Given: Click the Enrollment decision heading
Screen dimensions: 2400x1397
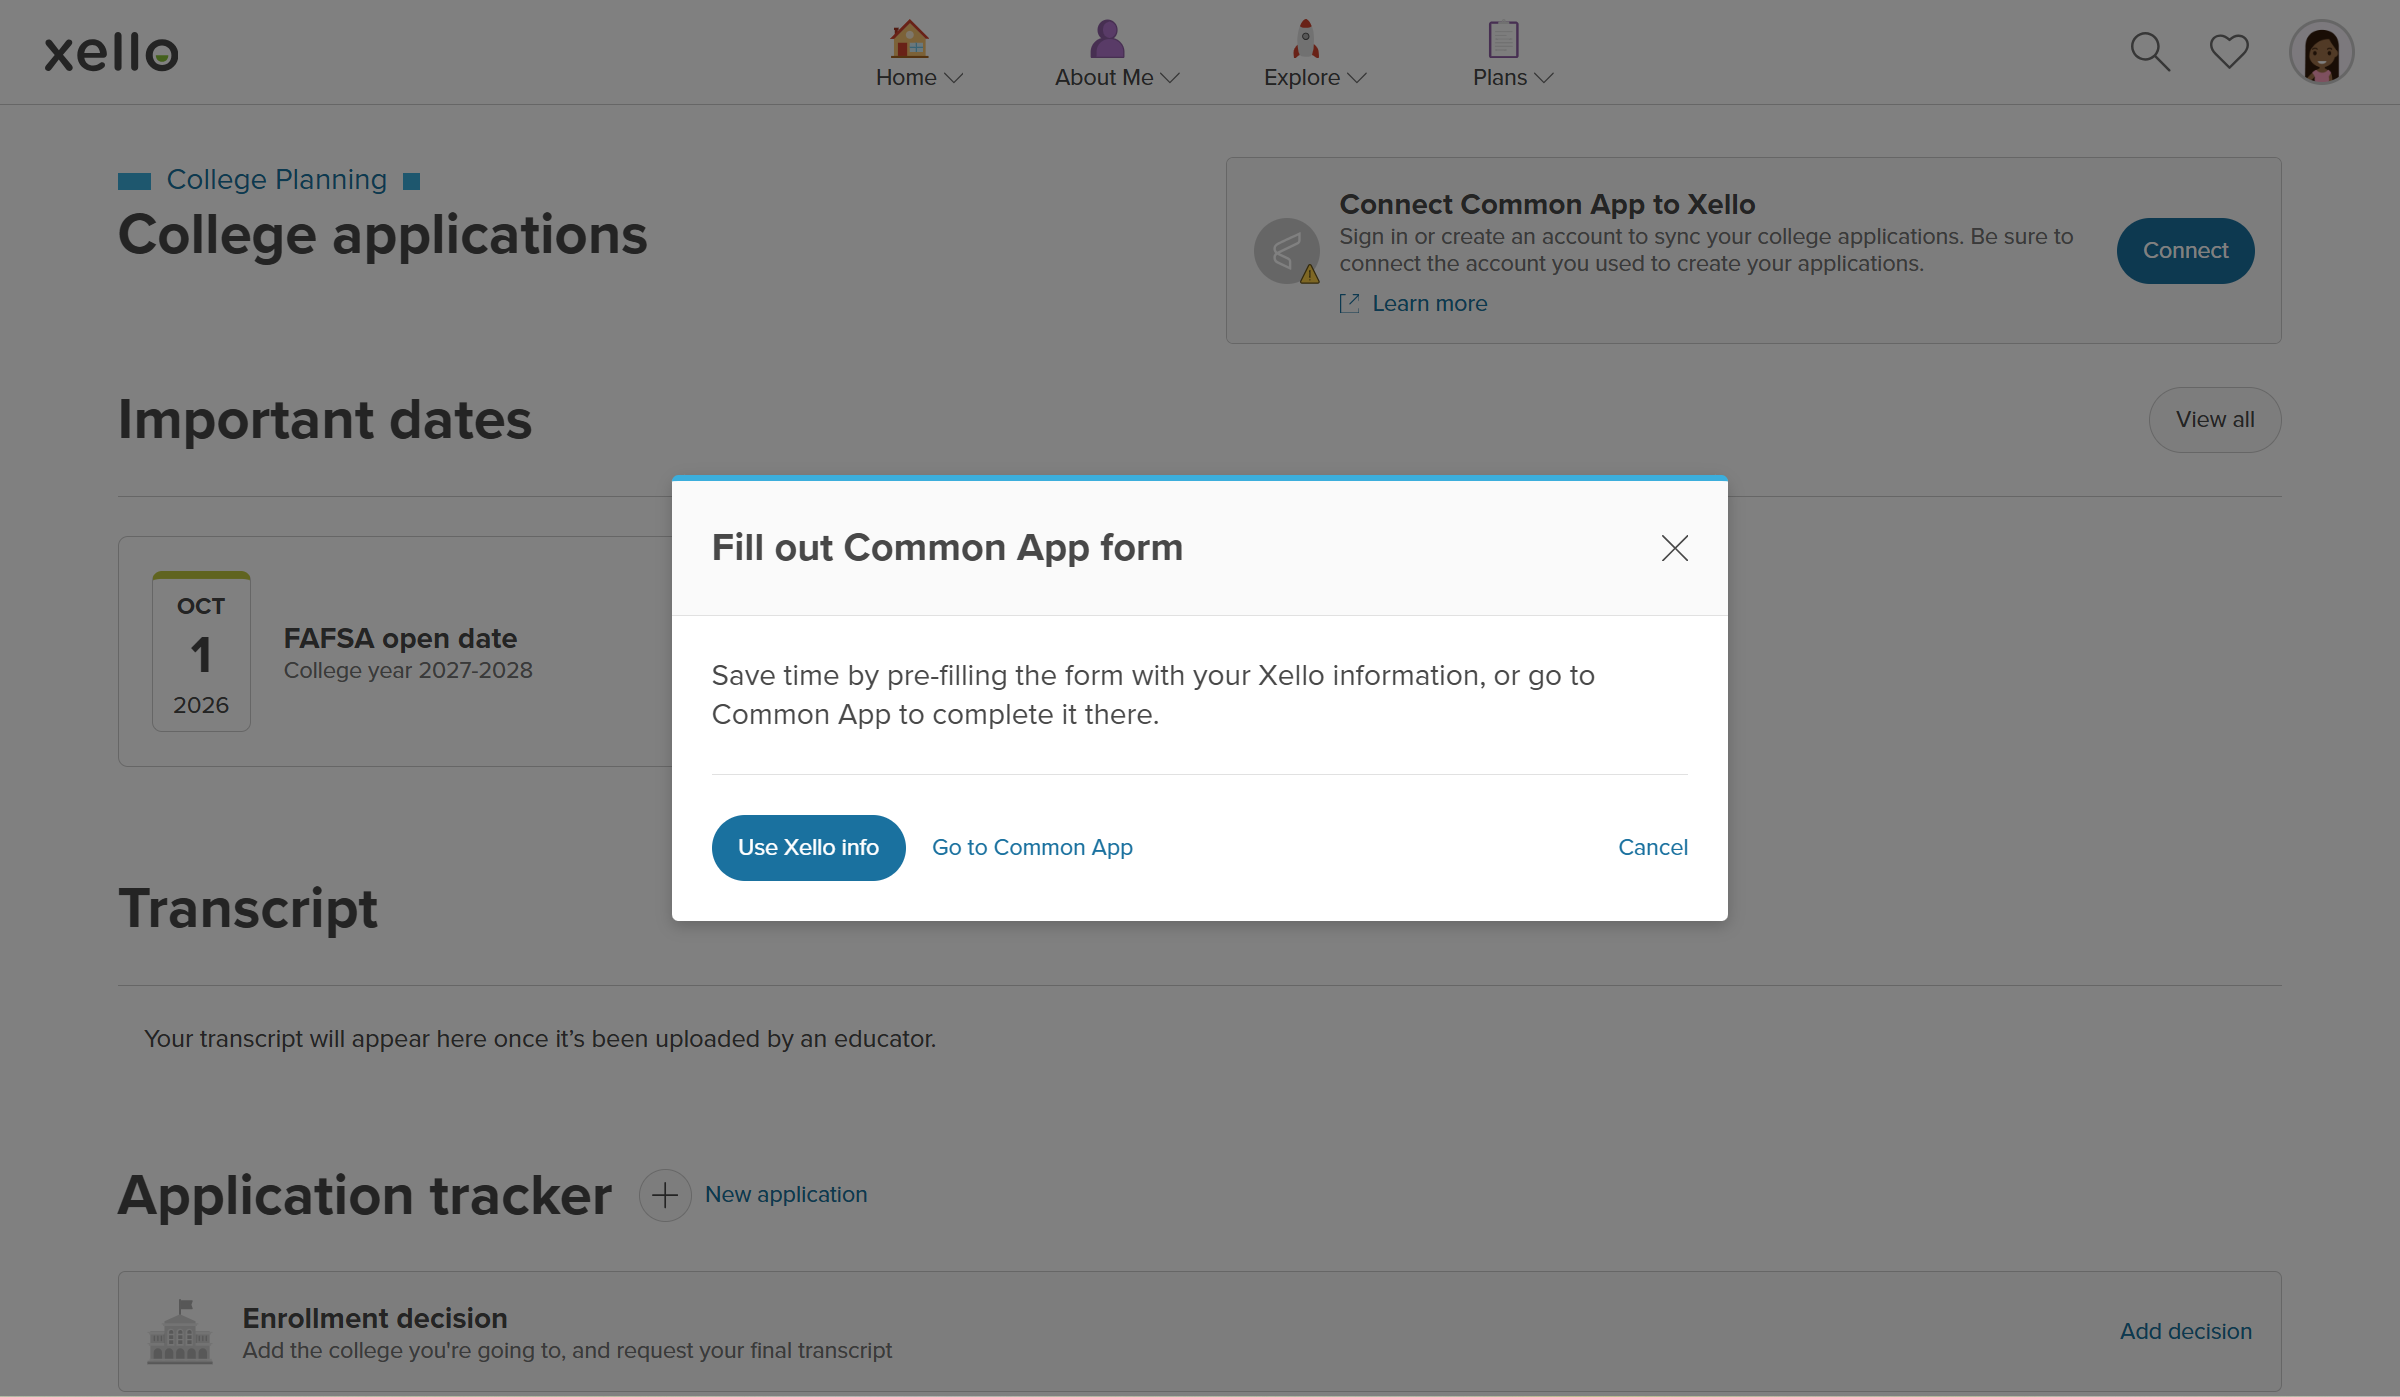Looking at the screenshot, I should pos(375,1319).
